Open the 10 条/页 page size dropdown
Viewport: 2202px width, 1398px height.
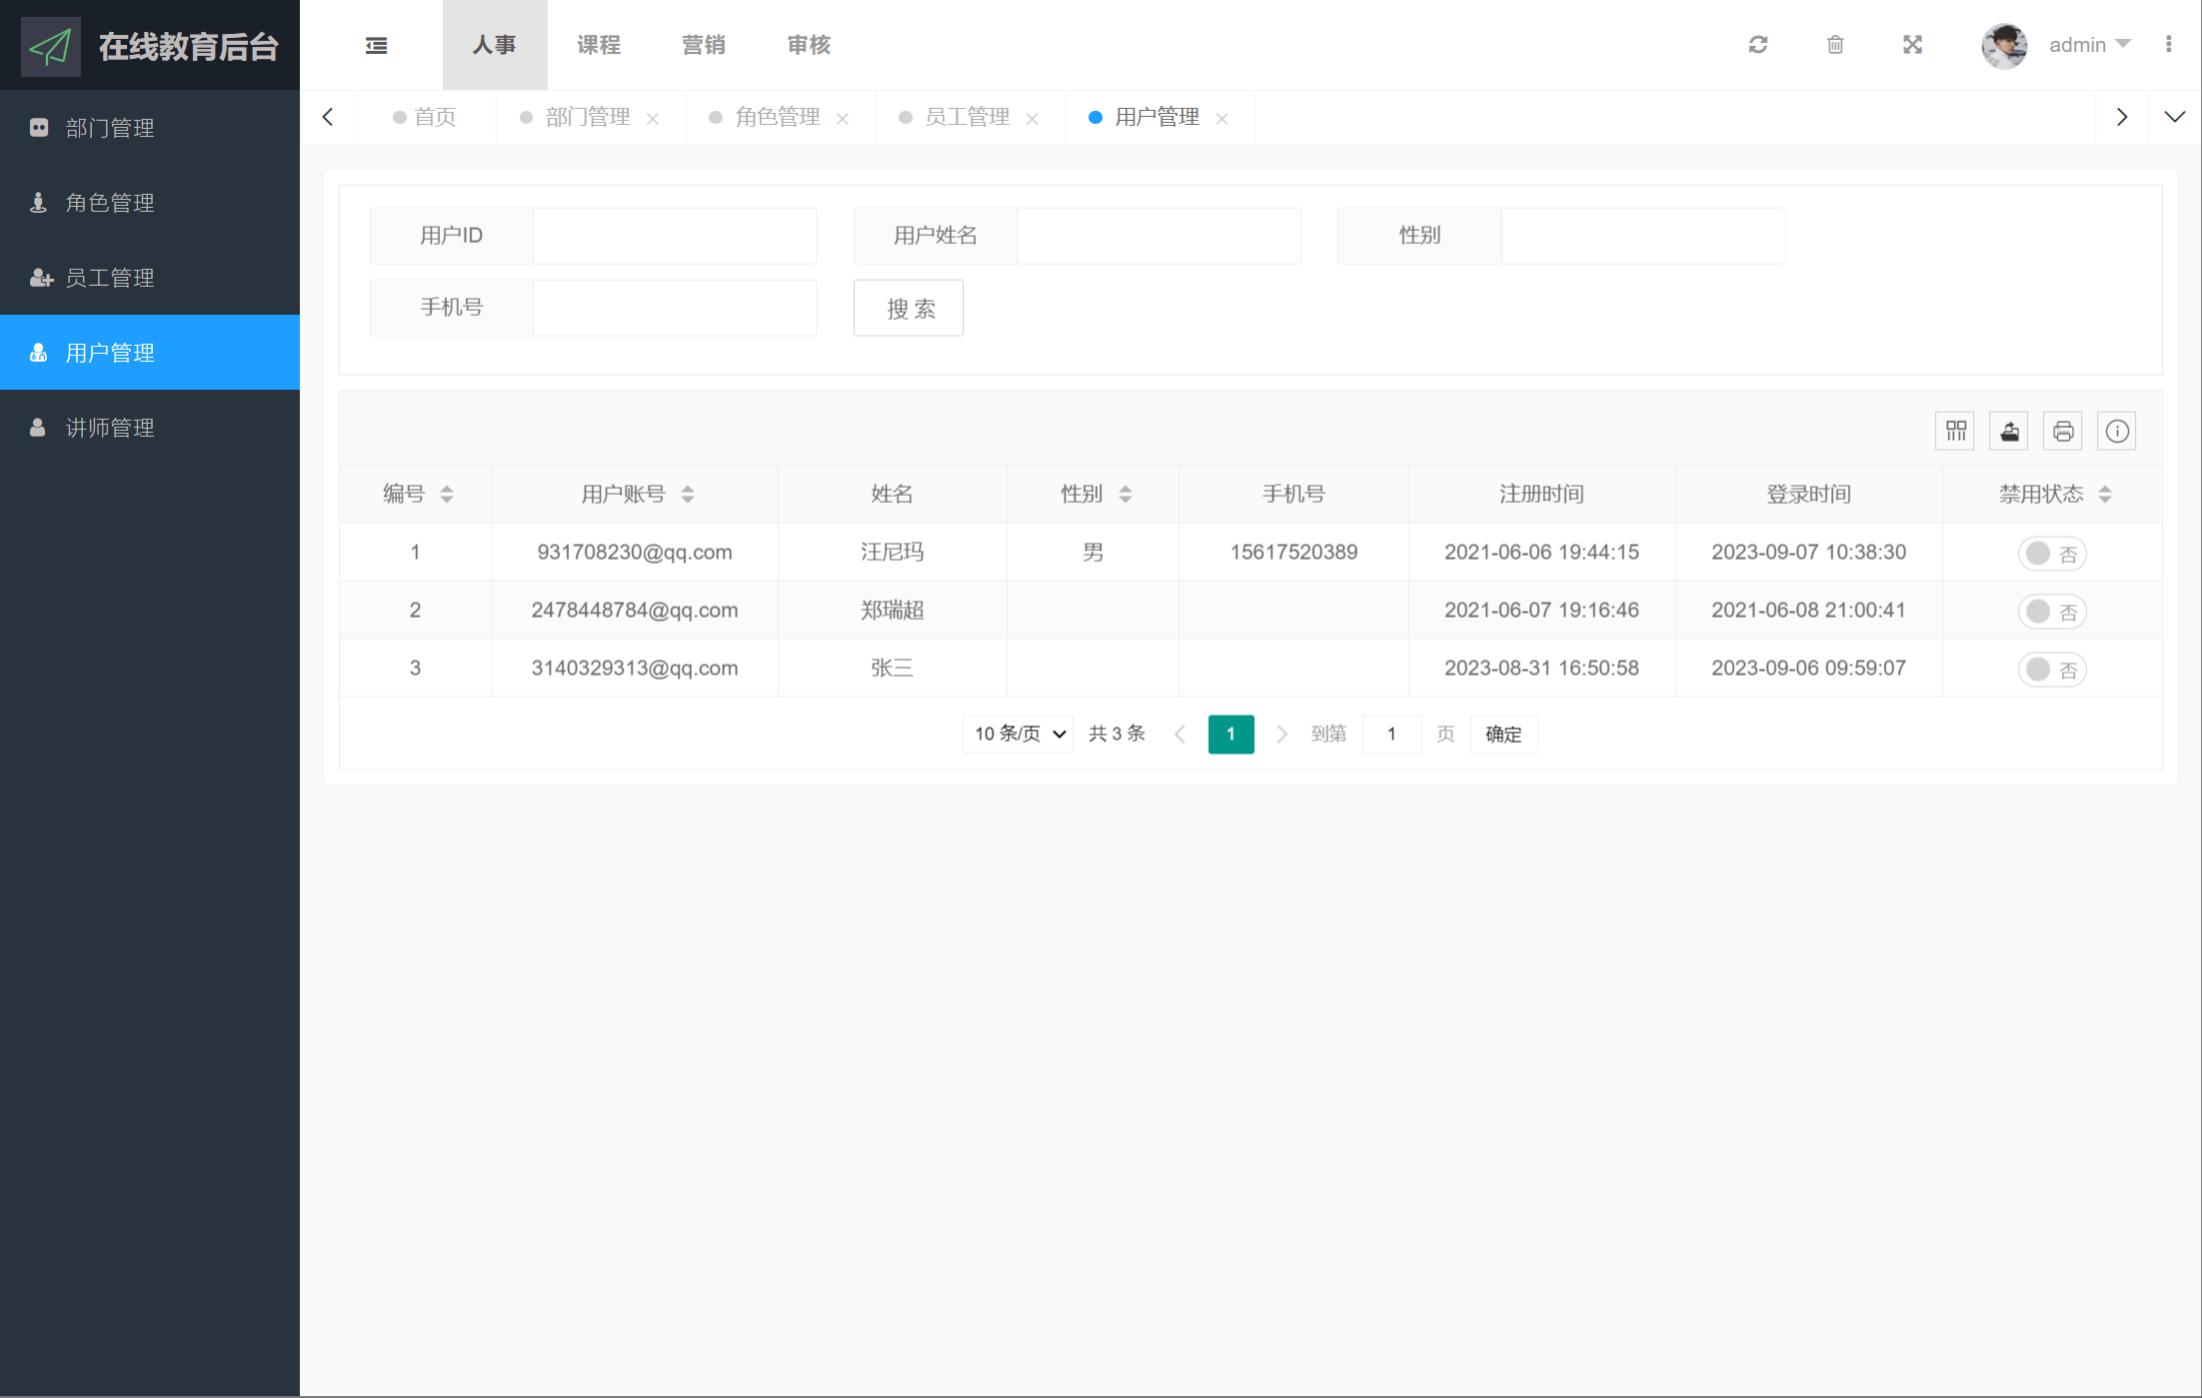coord(1018,734)
